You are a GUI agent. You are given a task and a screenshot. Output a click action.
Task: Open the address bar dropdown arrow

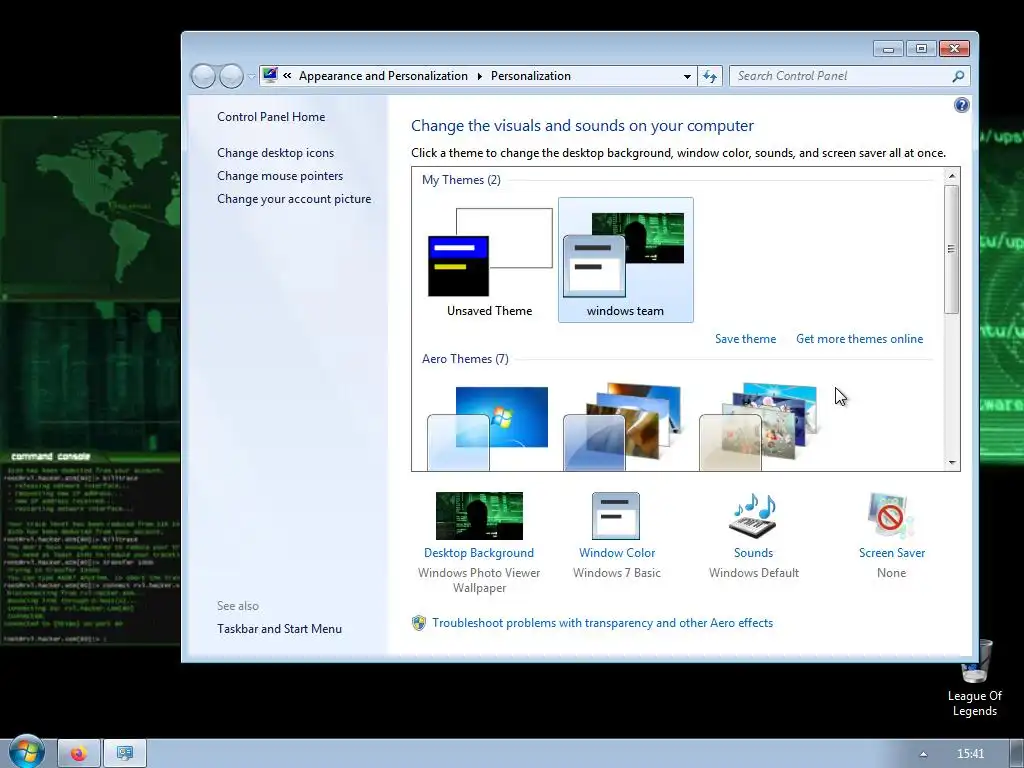pyautogui.click(x=687, y=76)
